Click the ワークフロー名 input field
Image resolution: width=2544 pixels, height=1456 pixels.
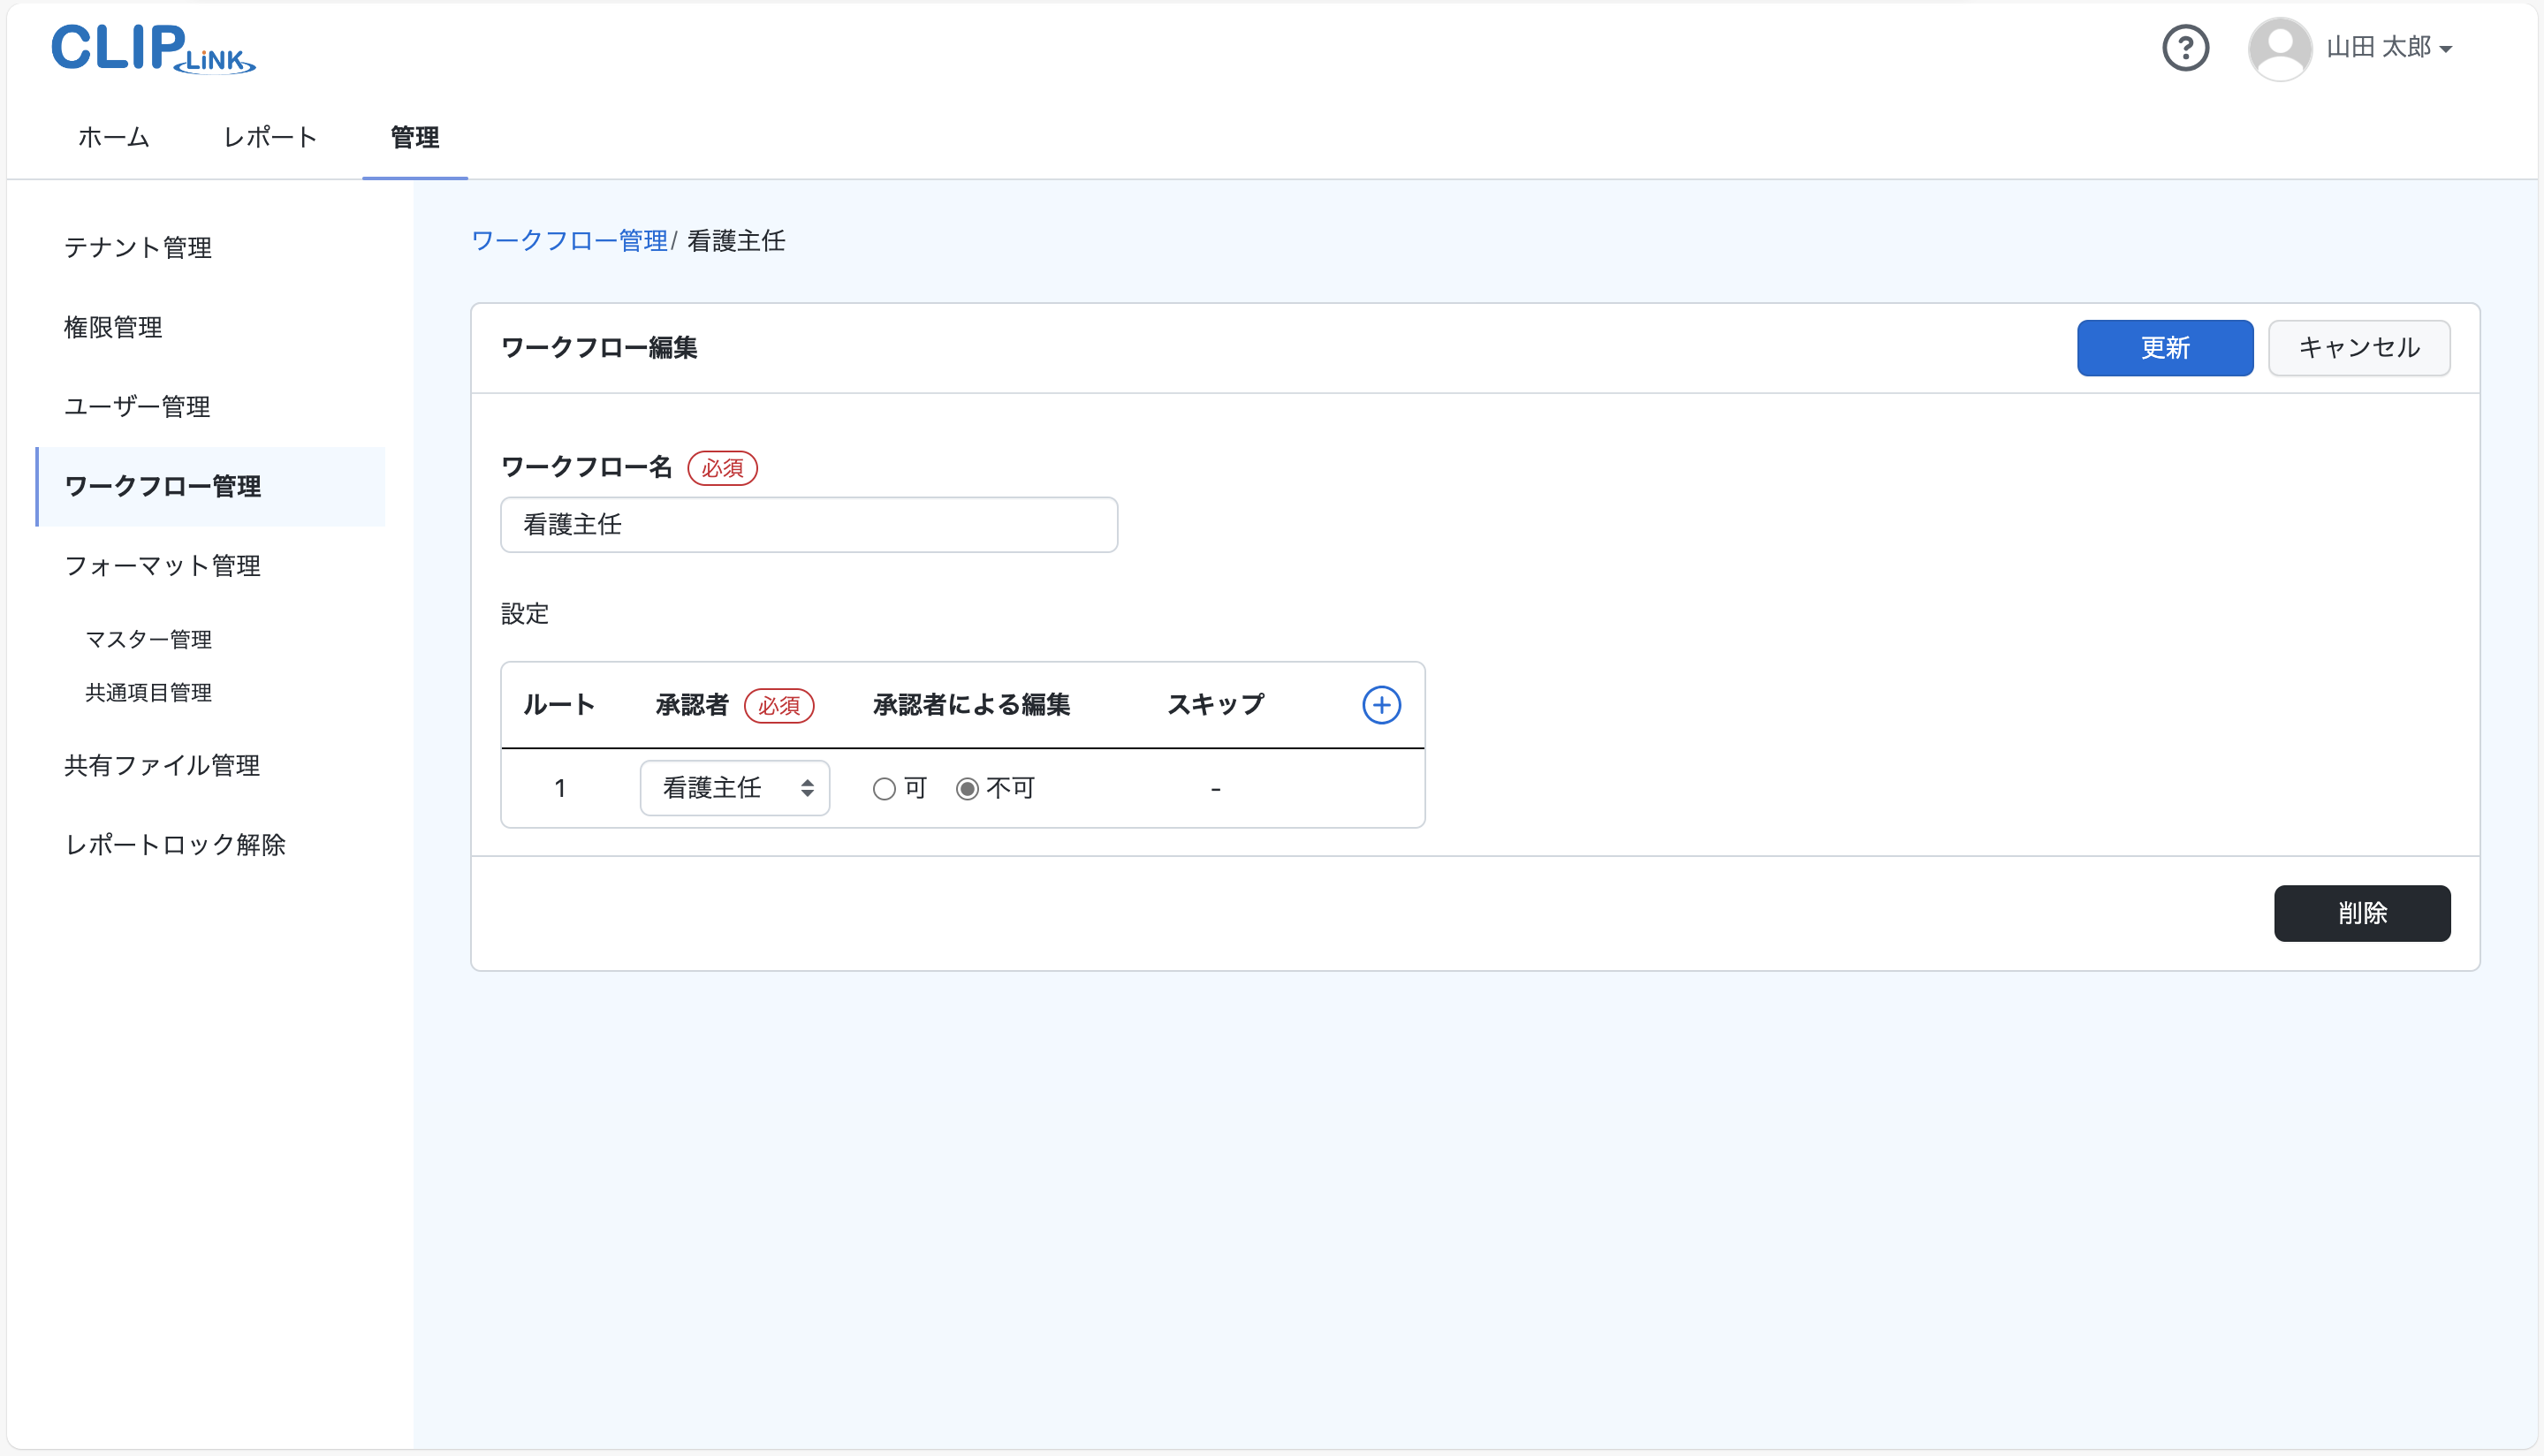click(808, 524)
